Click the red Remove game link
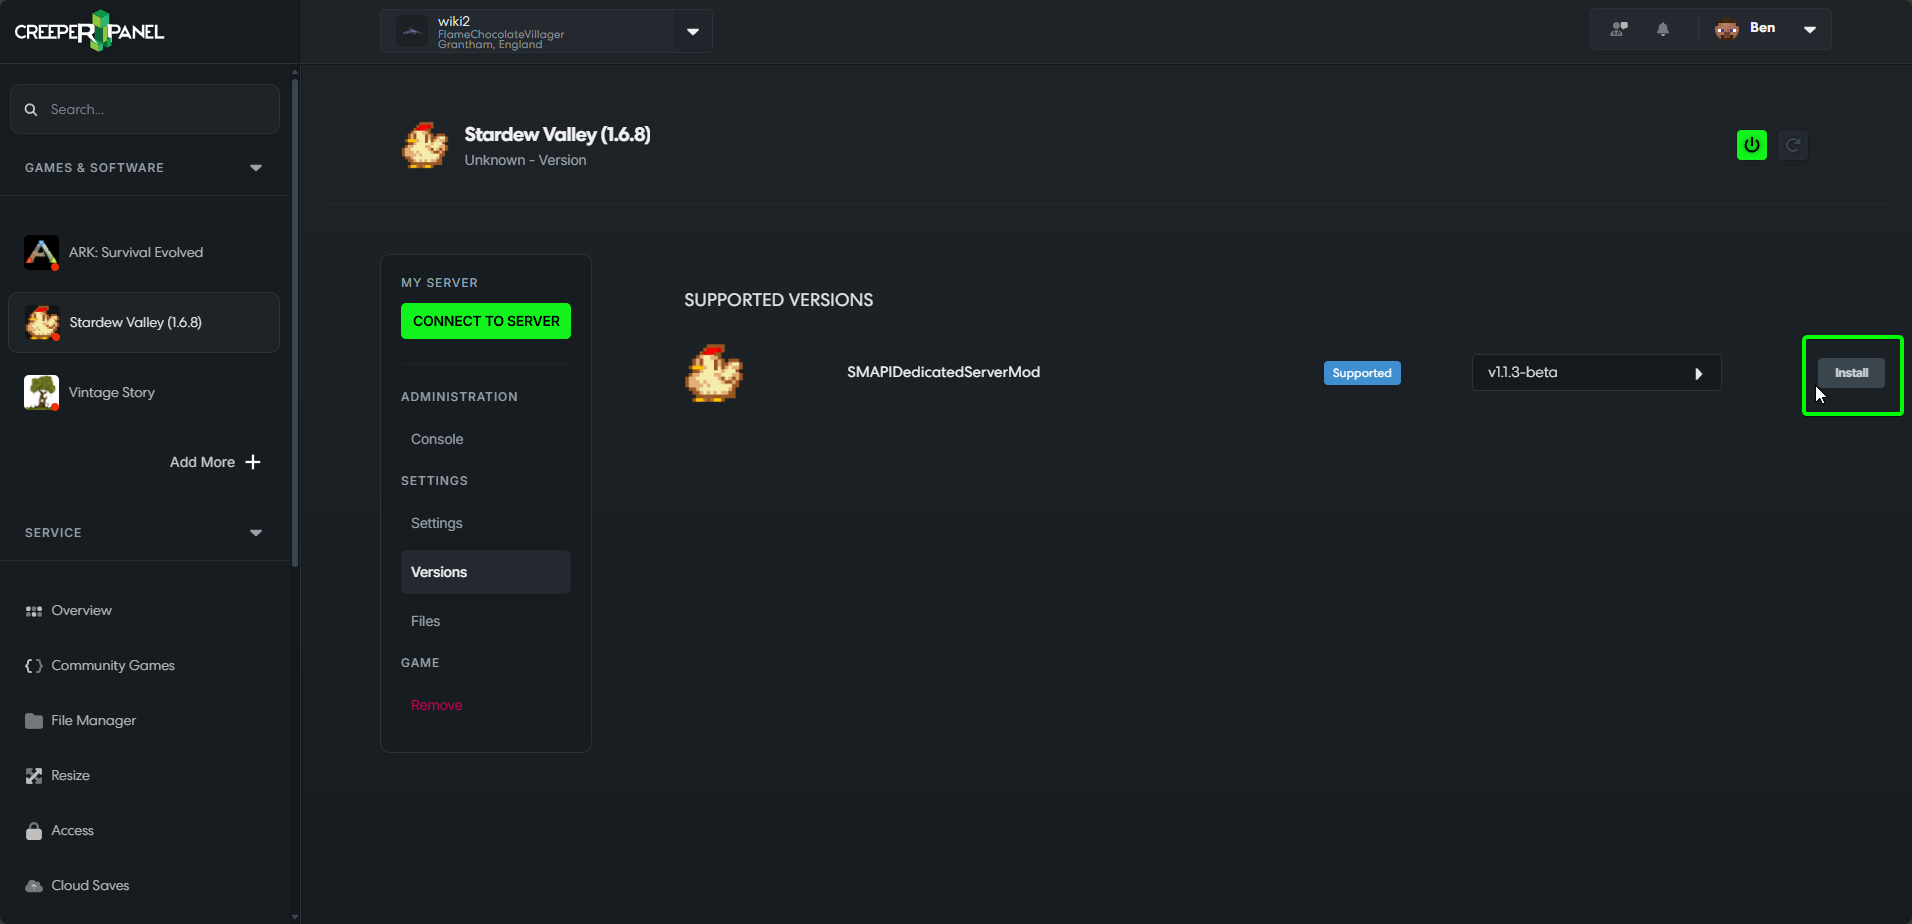 (437, 705)
